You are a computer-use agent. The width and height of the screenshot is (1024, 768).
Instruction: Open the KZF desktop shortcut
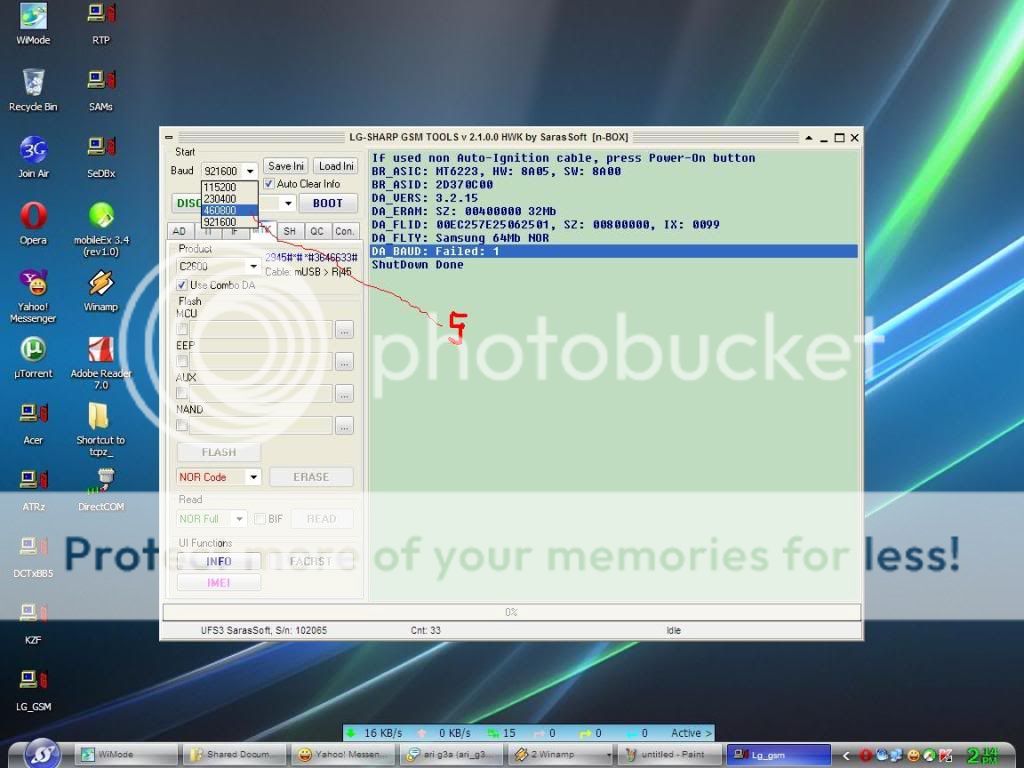(33, 623)
